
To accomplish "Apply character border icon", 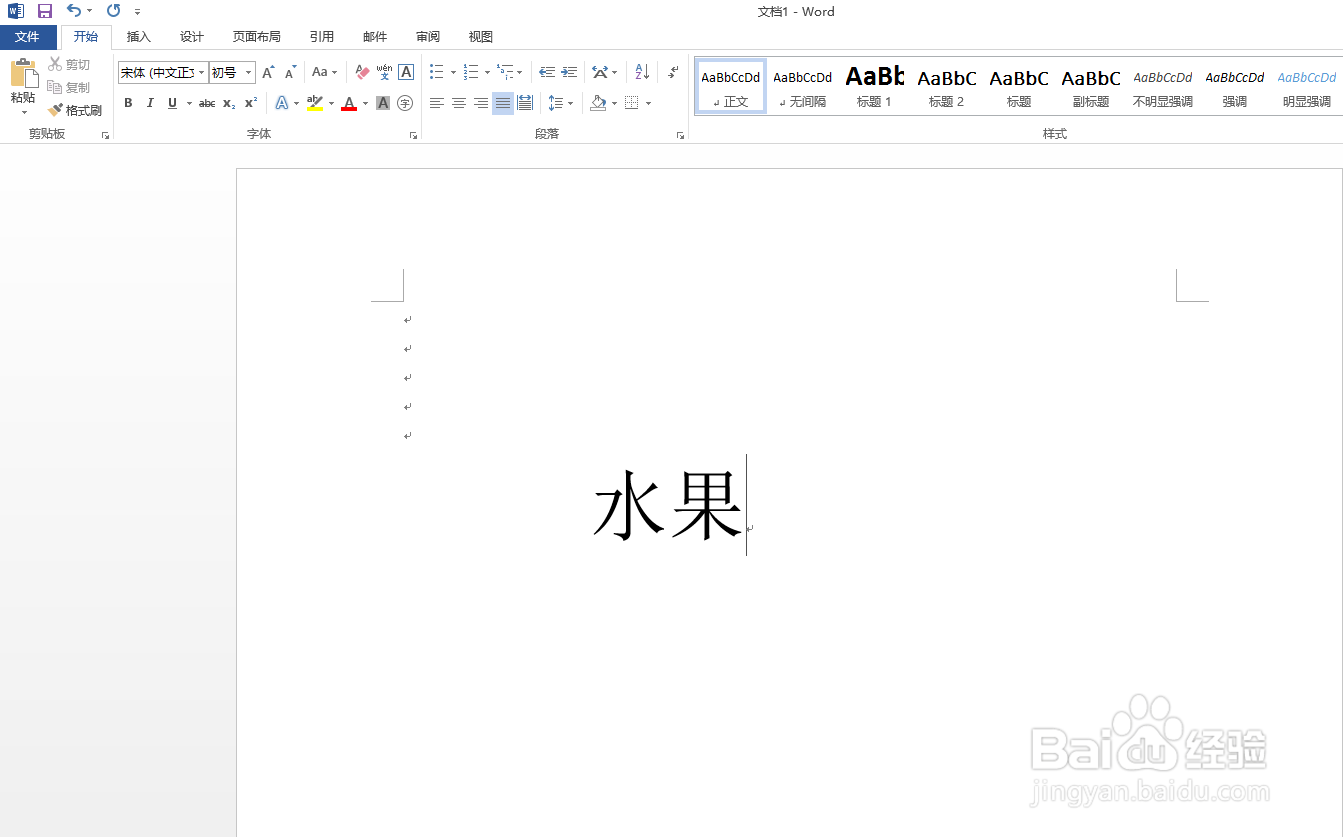I will click(x=406, y=72).
